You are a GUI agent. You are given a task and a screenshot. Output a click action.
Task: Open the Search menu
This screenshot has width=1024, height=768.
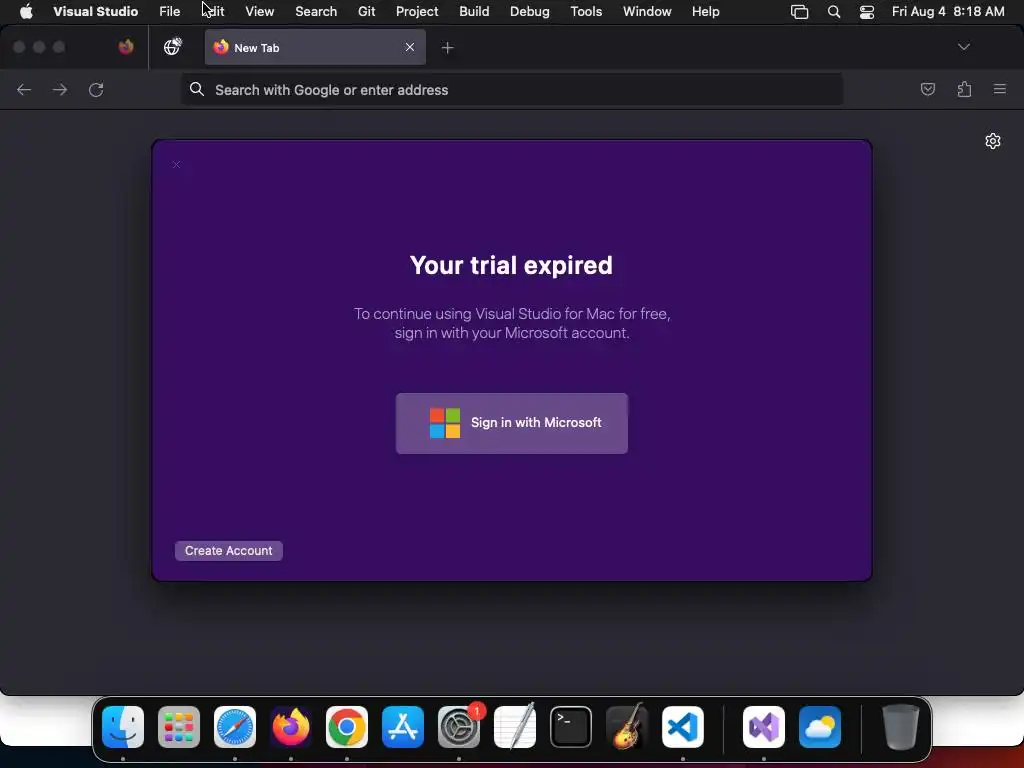click(316, 11)
